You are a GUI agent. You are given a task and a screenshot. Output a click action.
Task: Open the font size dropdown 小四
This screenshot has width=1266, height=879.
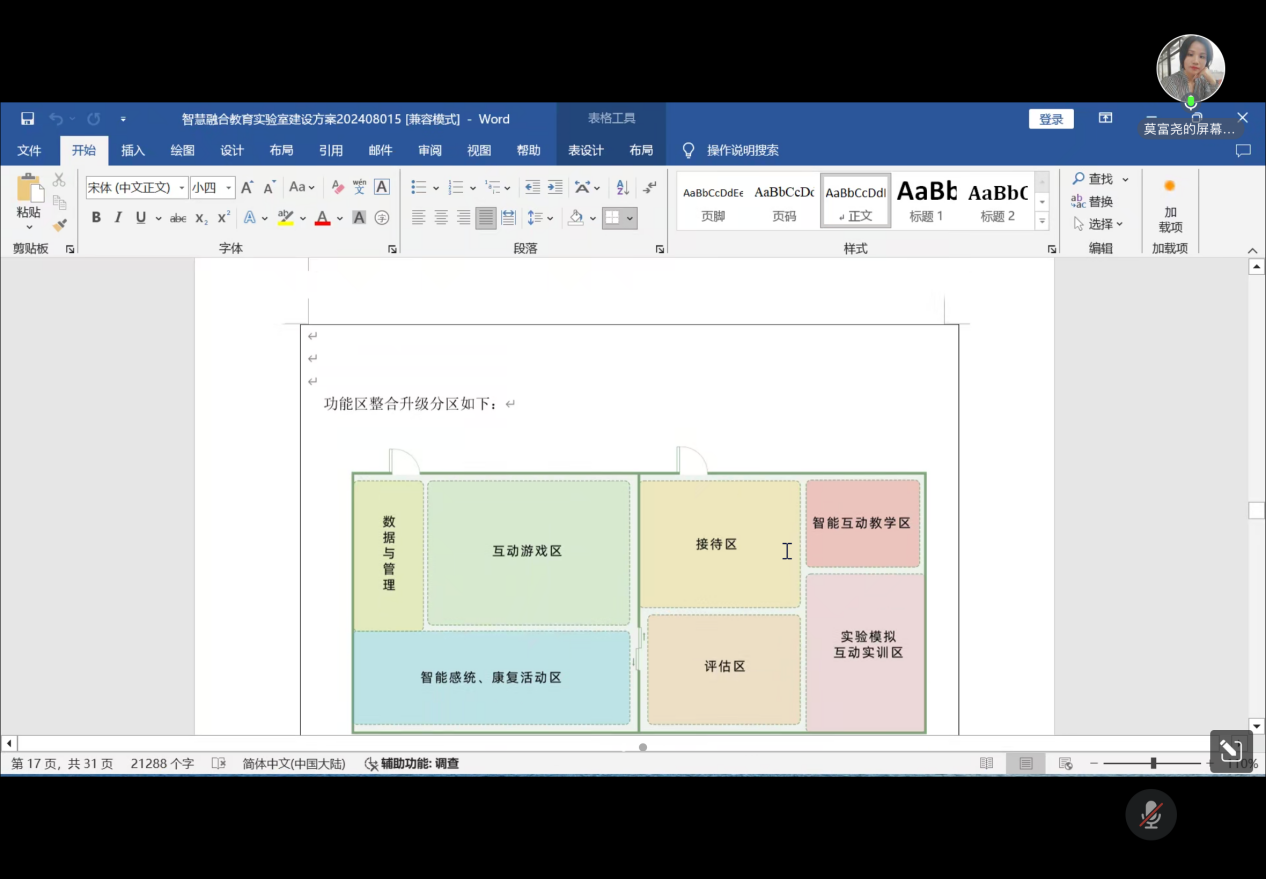point(229,188)
